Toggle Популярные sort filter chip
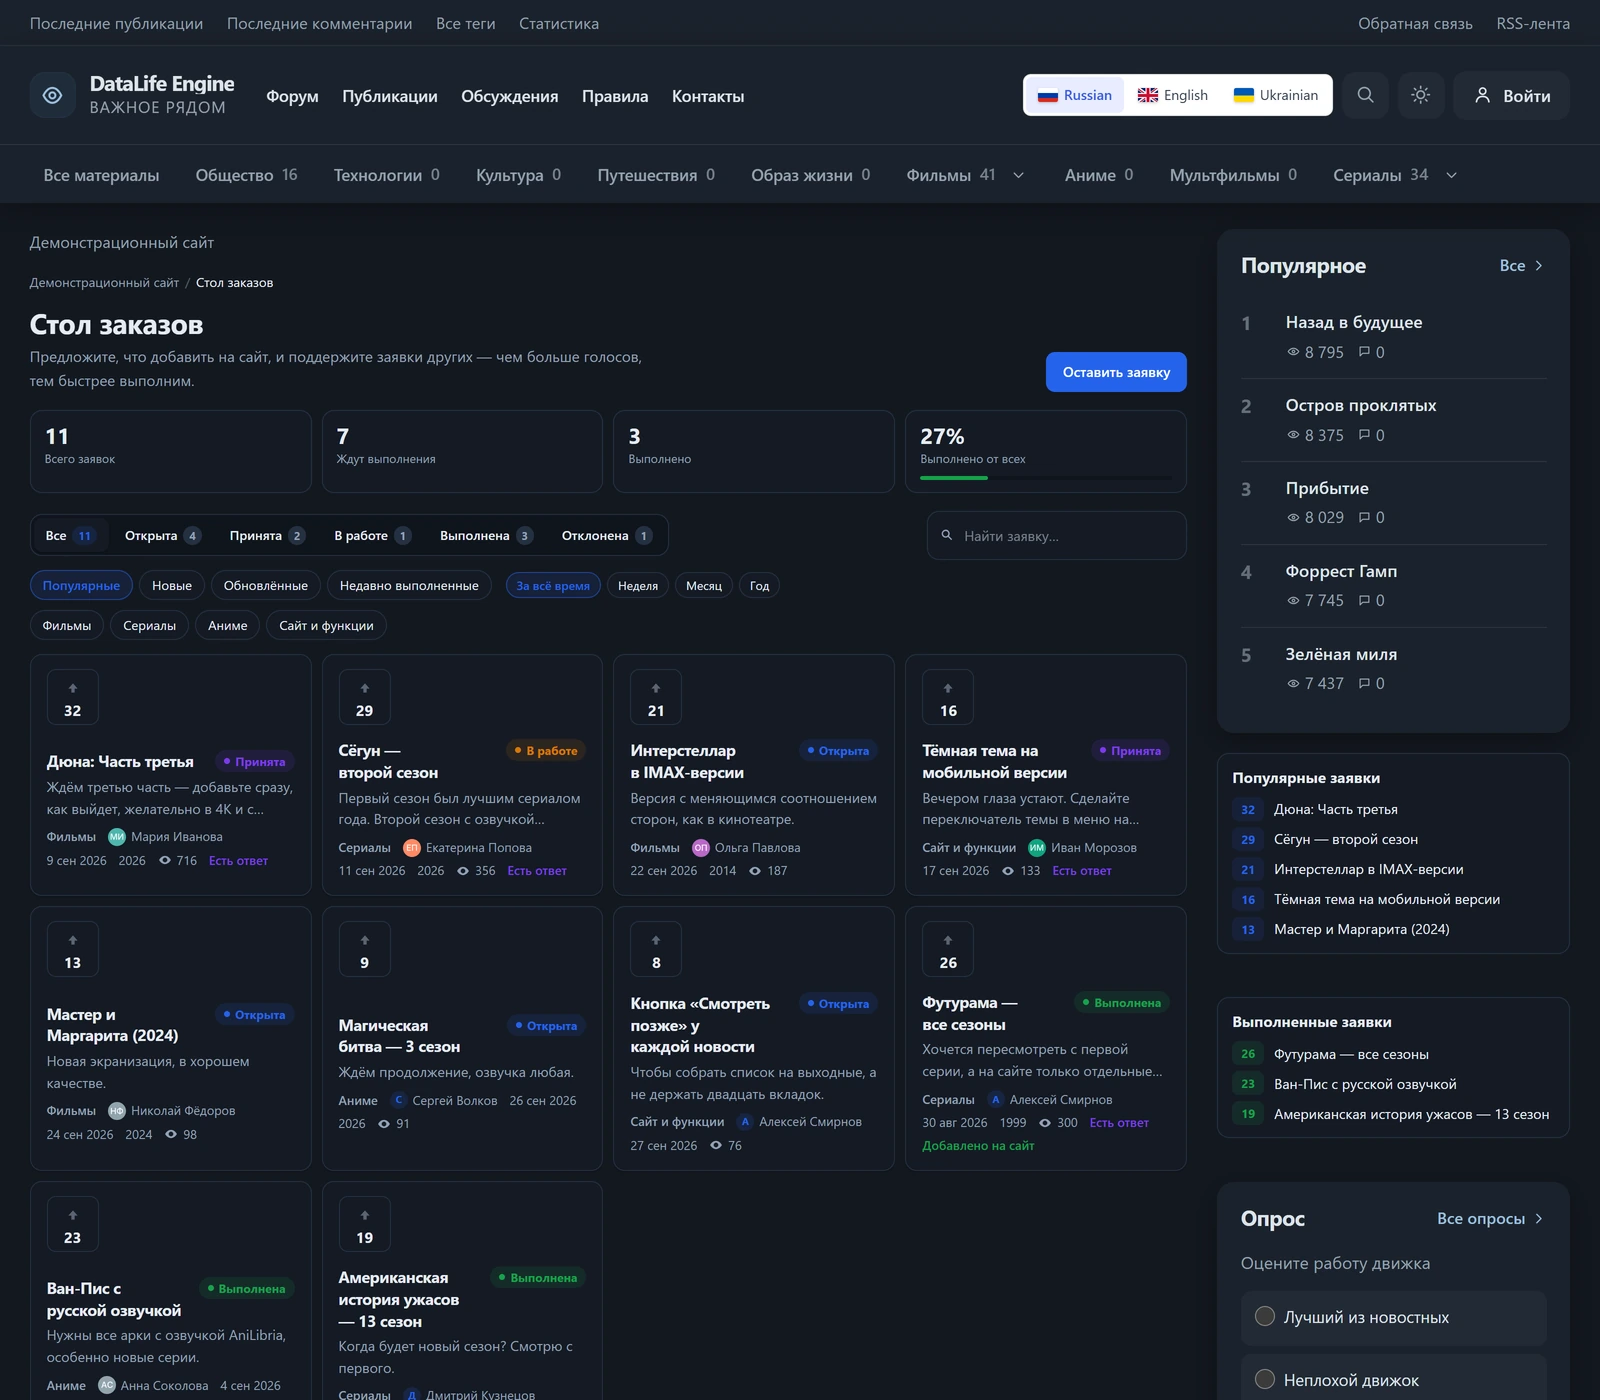The width and height of the screenshot is (1600, 1400). (81, 586)
